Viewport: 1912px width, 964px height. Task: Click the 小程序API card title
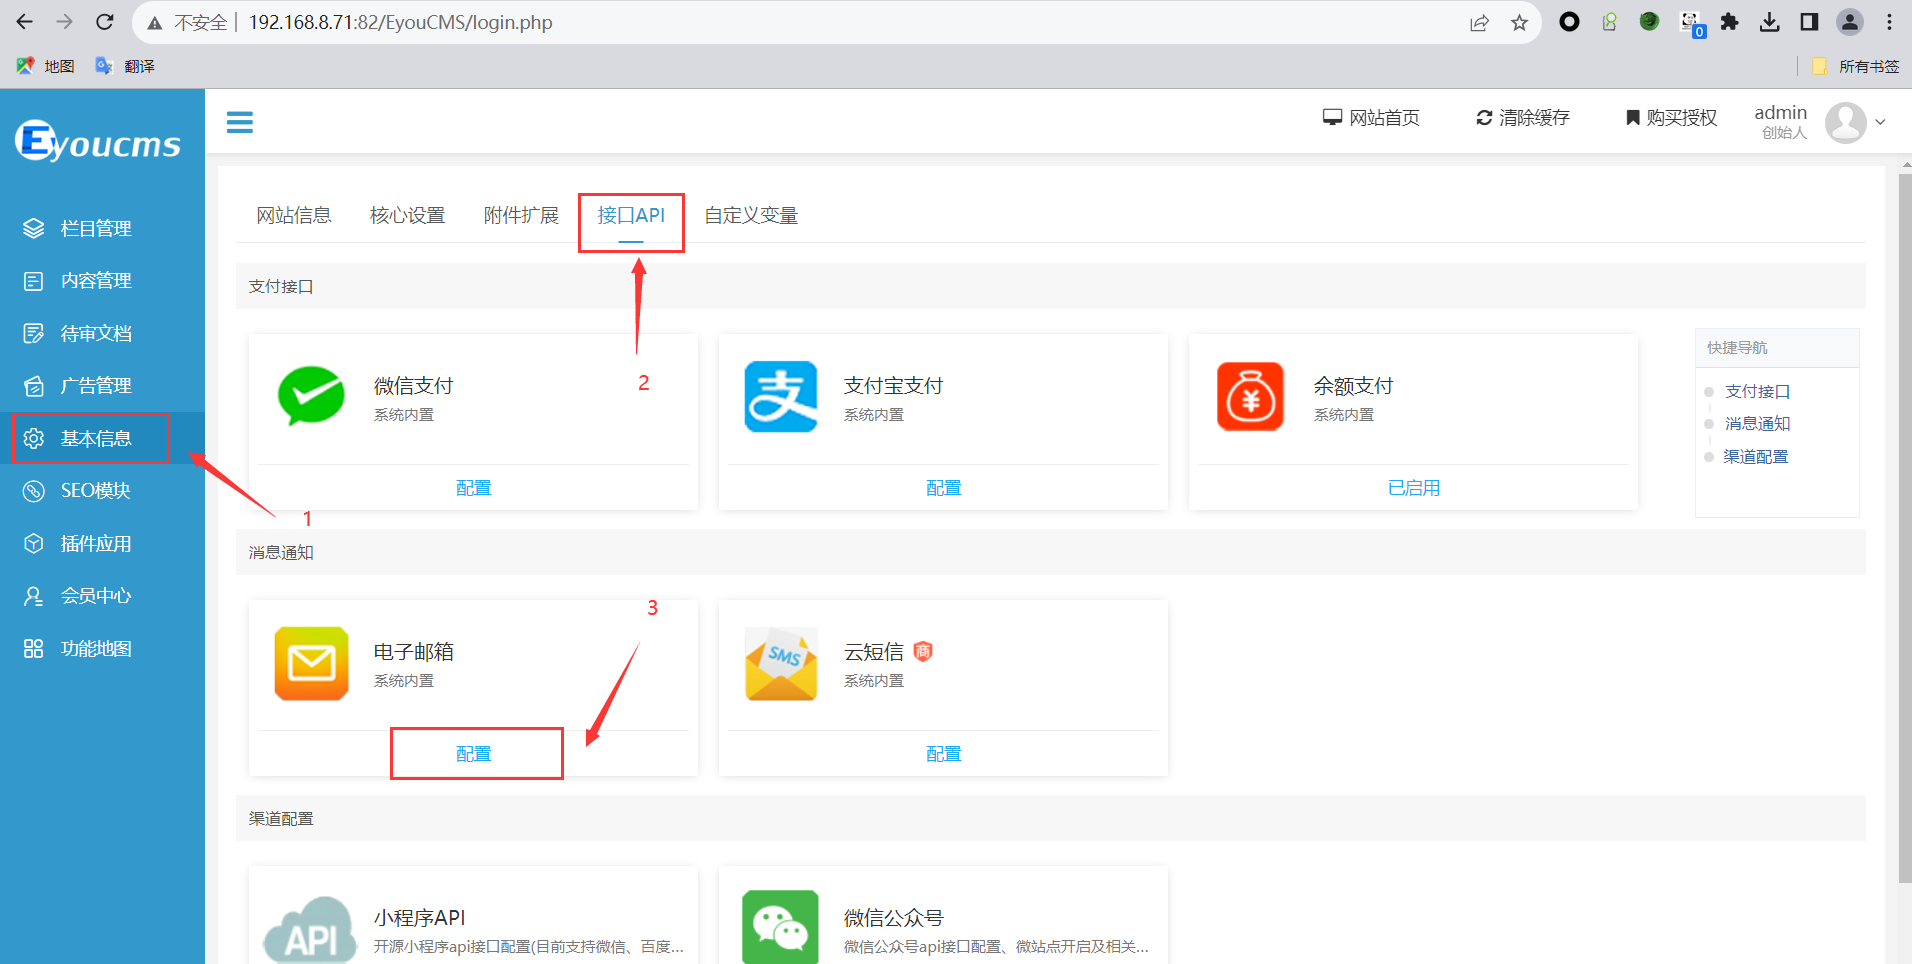point(419,918)
